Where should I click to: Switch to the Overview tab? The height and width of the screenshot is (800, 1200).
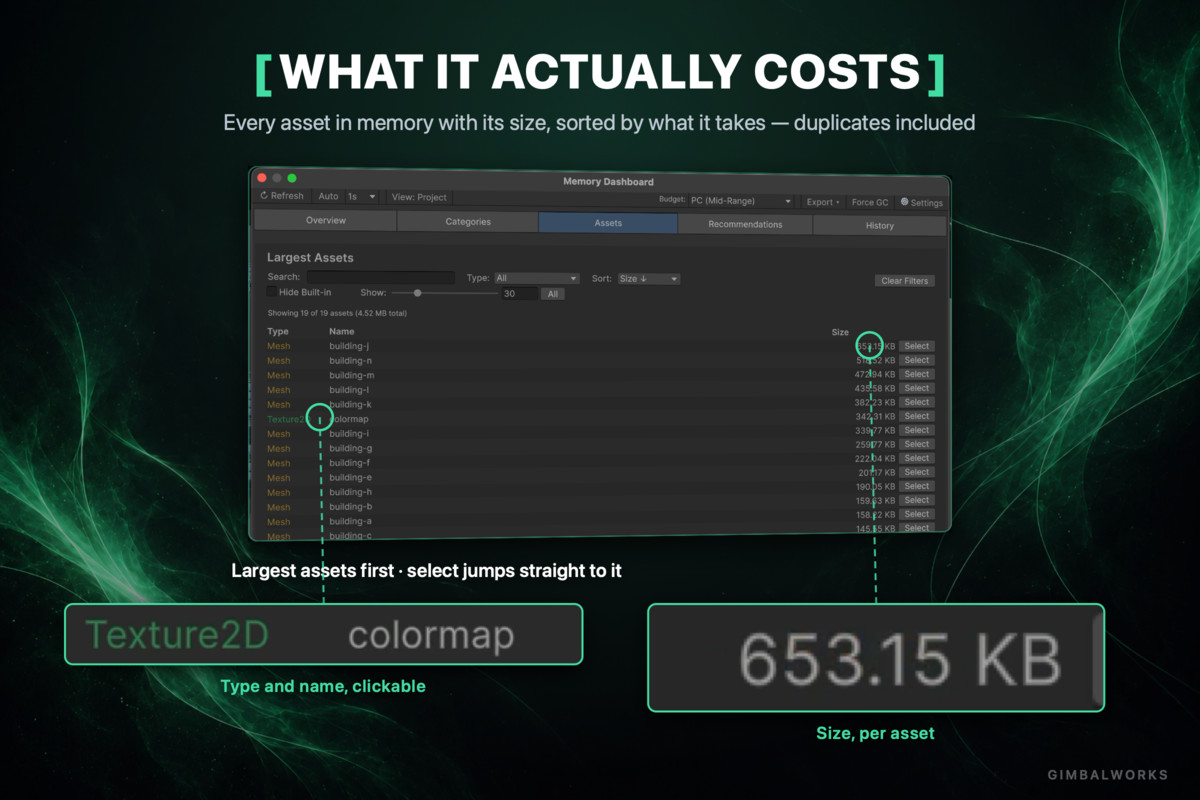tap(326, 221)
